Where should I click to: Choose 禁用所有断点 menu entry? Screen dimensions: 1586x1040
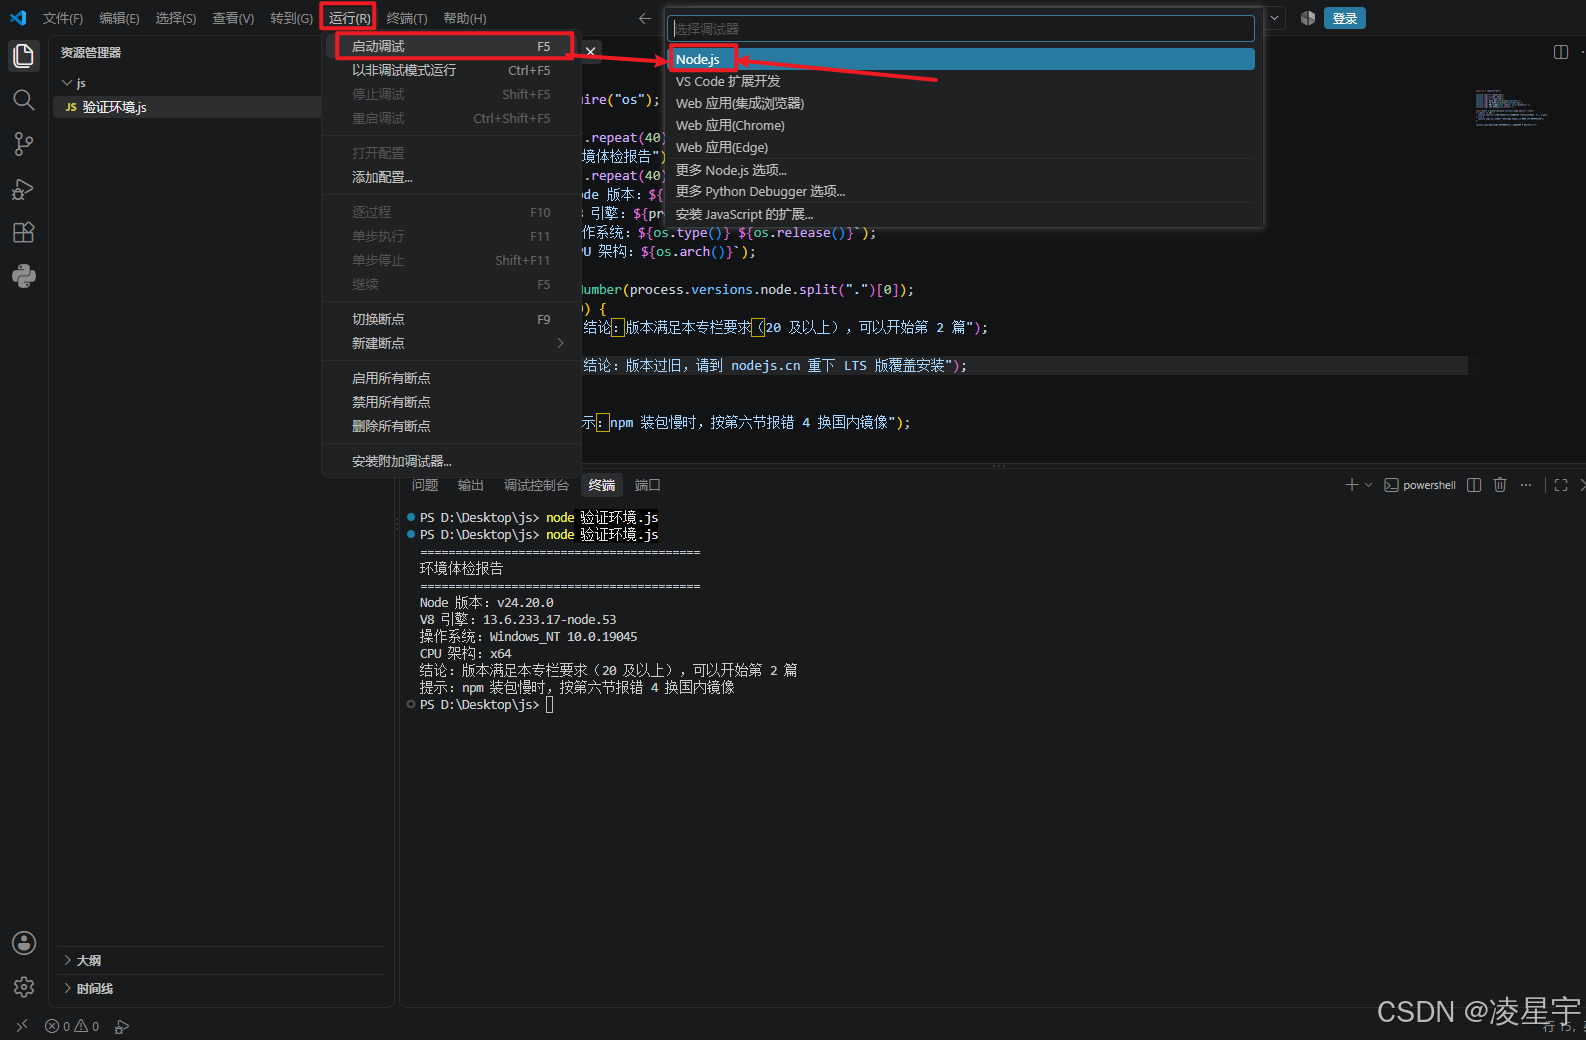[x=451, y=402]
